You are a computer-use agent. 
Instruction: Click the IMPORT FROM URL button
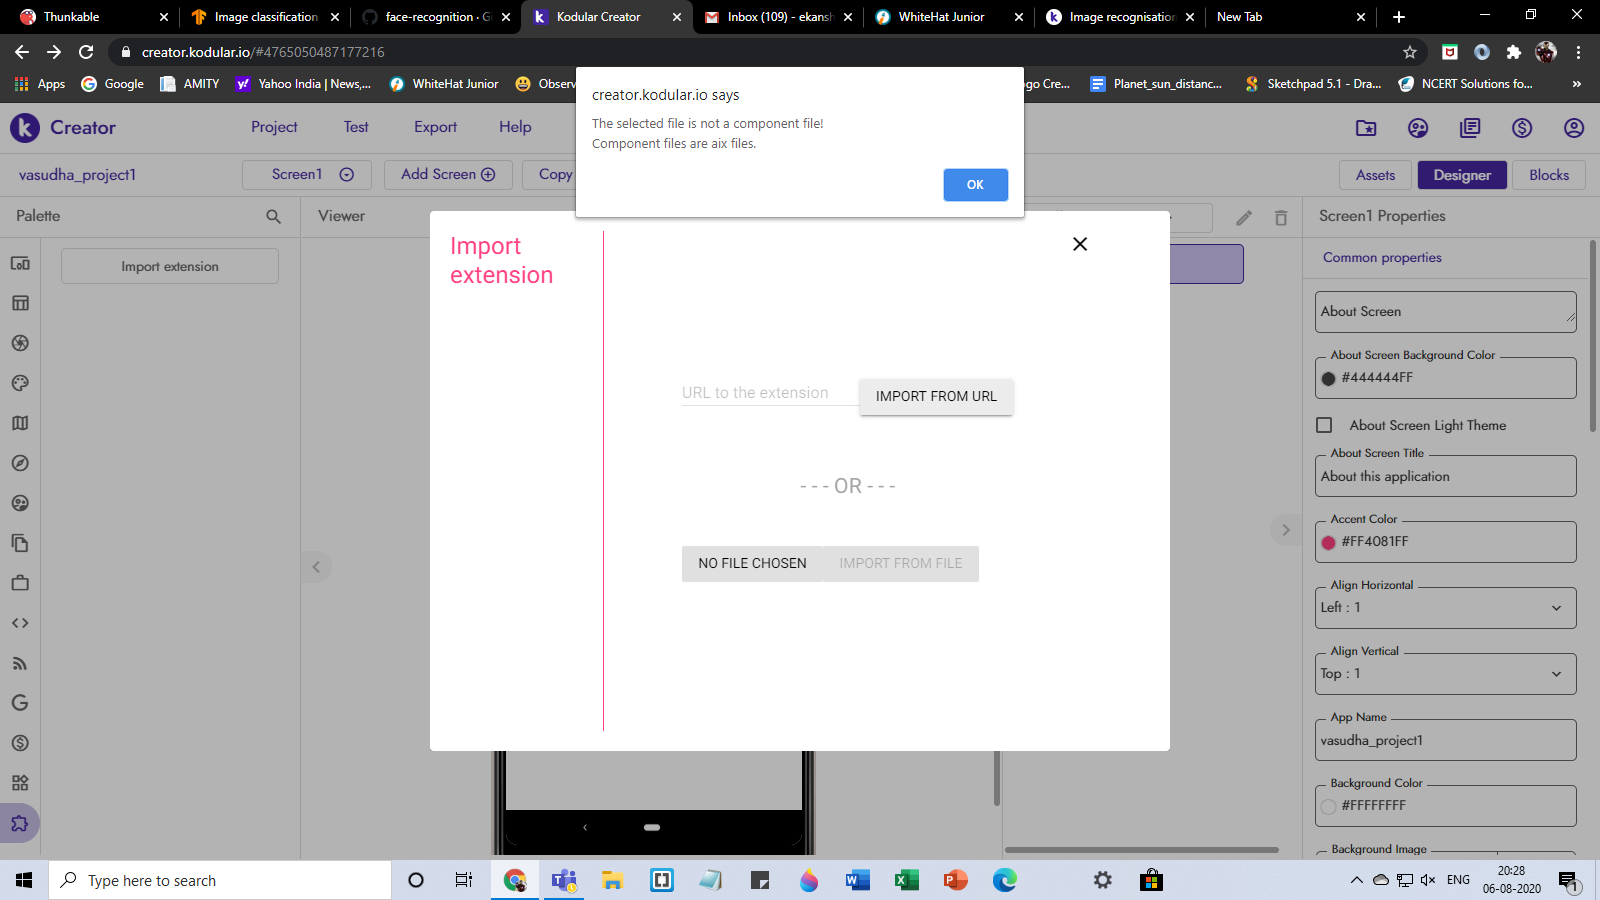tap(936, 396)
